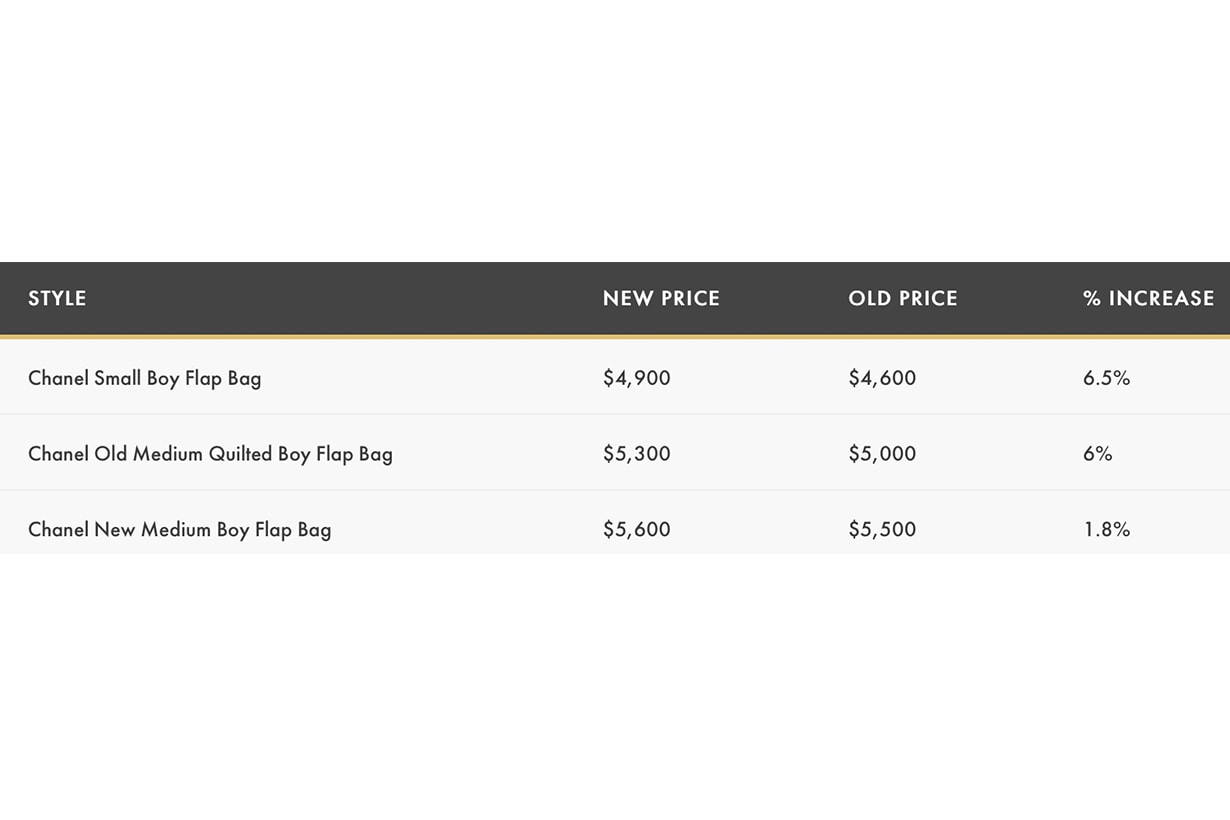Click the $4,900 new price cell

(x=637, y=378)
